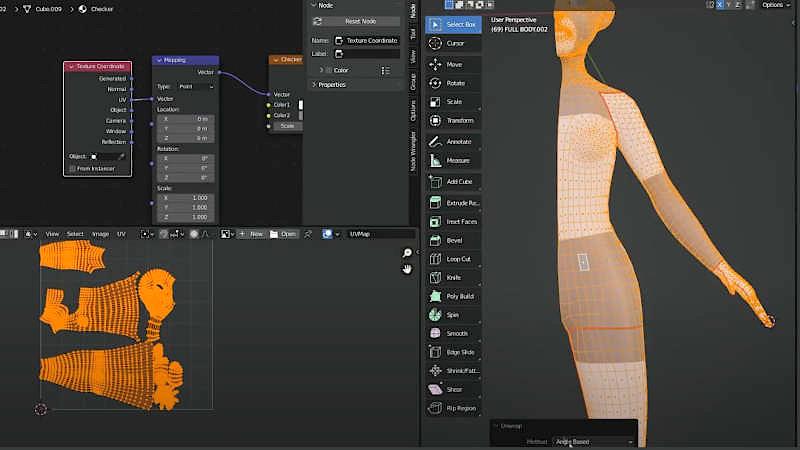This screenshot has width=800, height=450.
Task: Select the Select Box tool
Action: coord(453,24)
